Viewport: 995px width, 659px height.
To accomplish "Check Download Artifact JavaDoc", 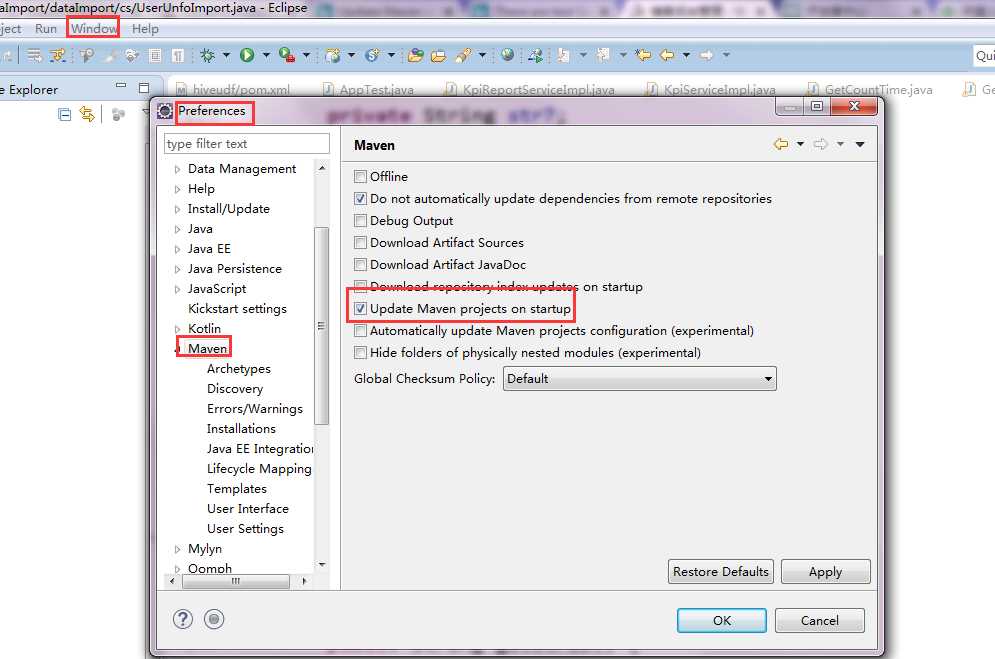I will [360, 264].
